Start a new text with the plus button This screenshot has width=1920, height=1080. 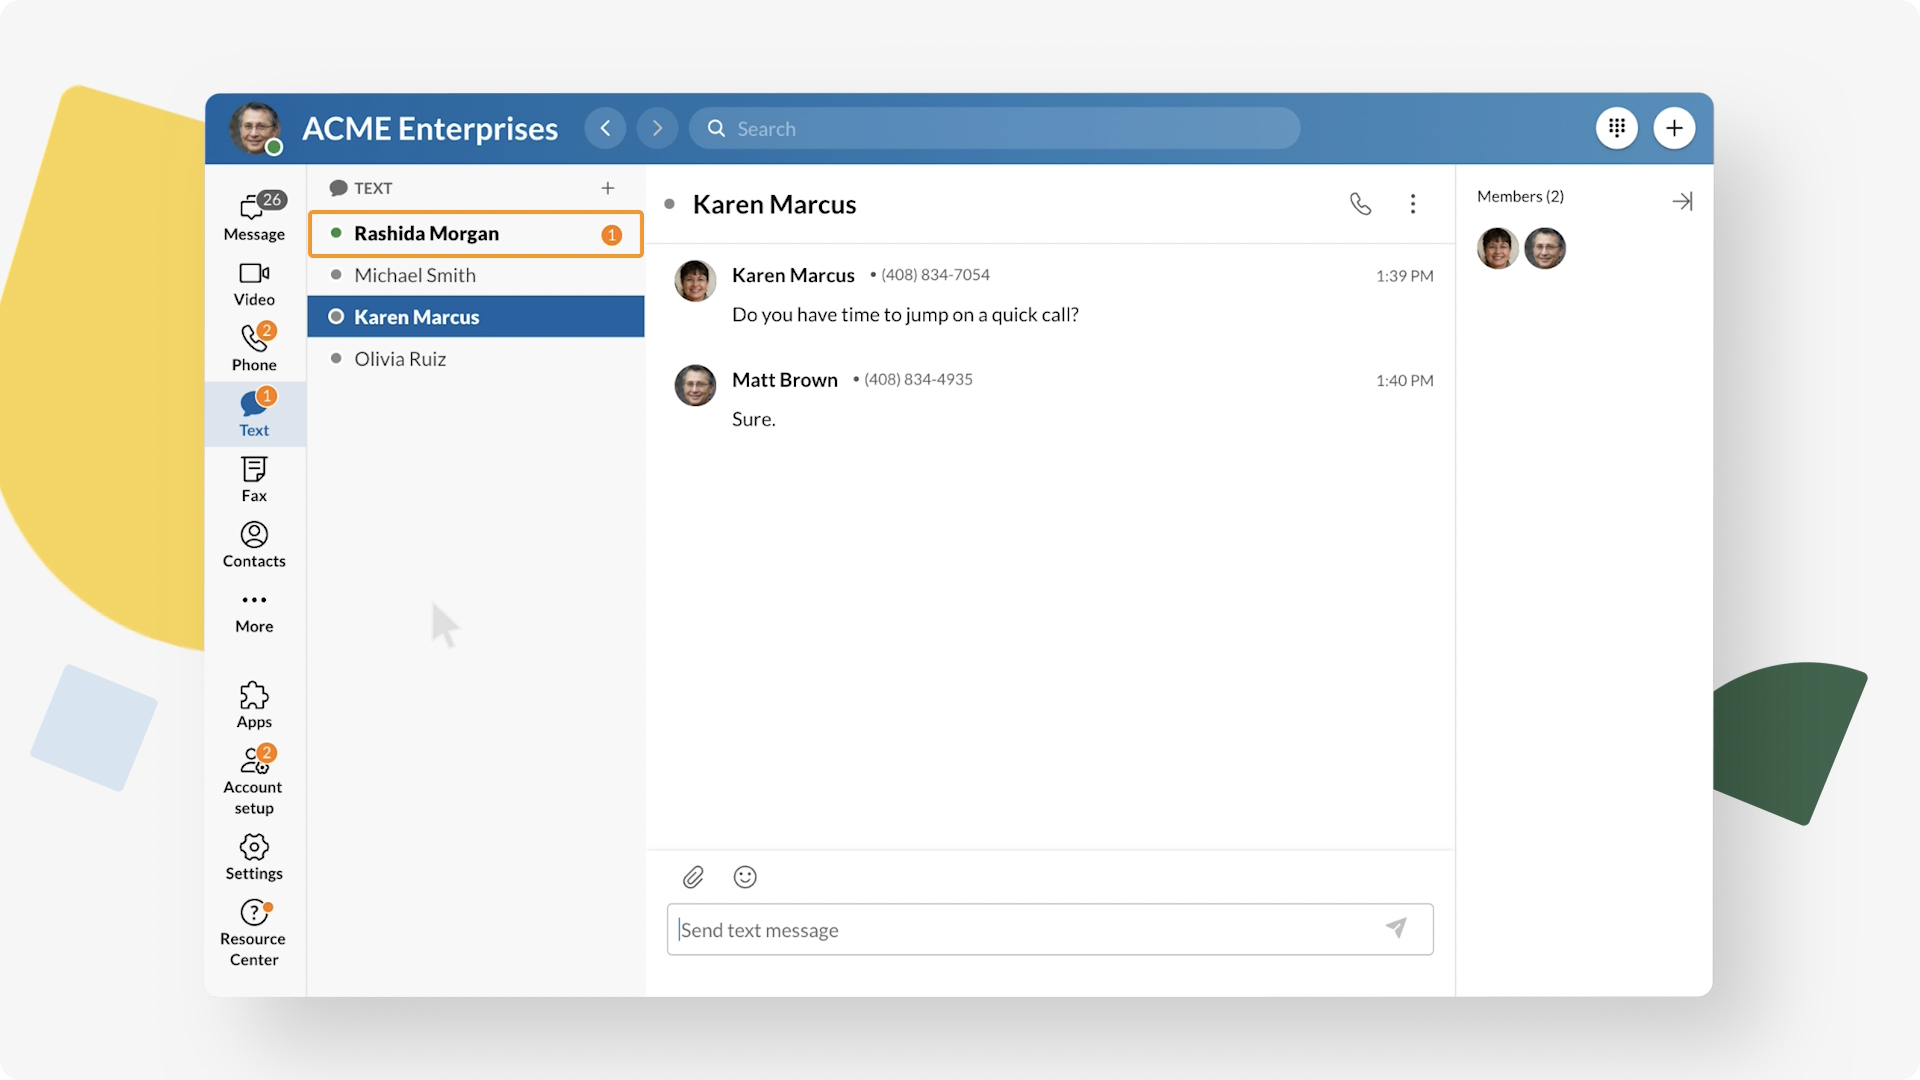[x=608, y=187]
